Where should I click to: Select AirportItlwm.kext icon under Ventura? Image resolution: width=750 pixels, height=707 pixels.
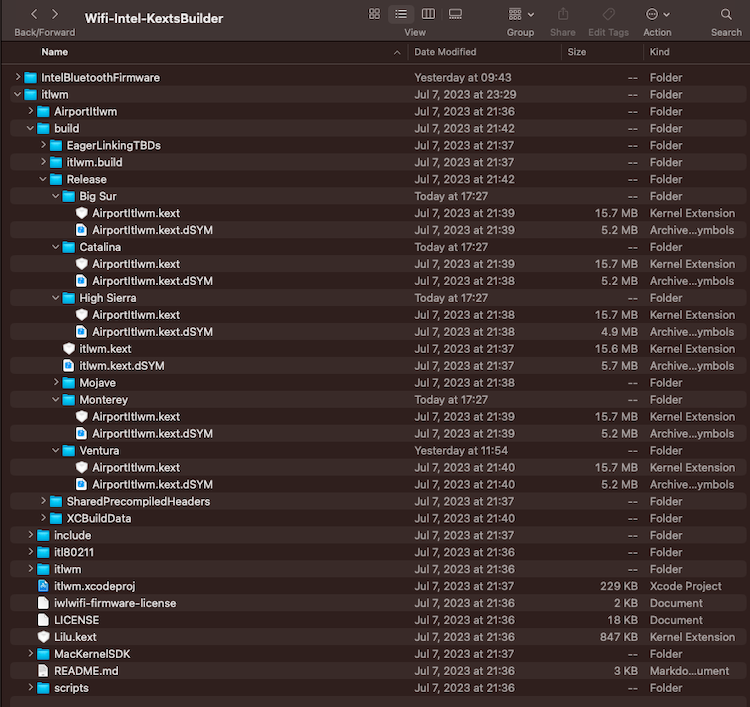pyautogui.click(x=82, y=467)
